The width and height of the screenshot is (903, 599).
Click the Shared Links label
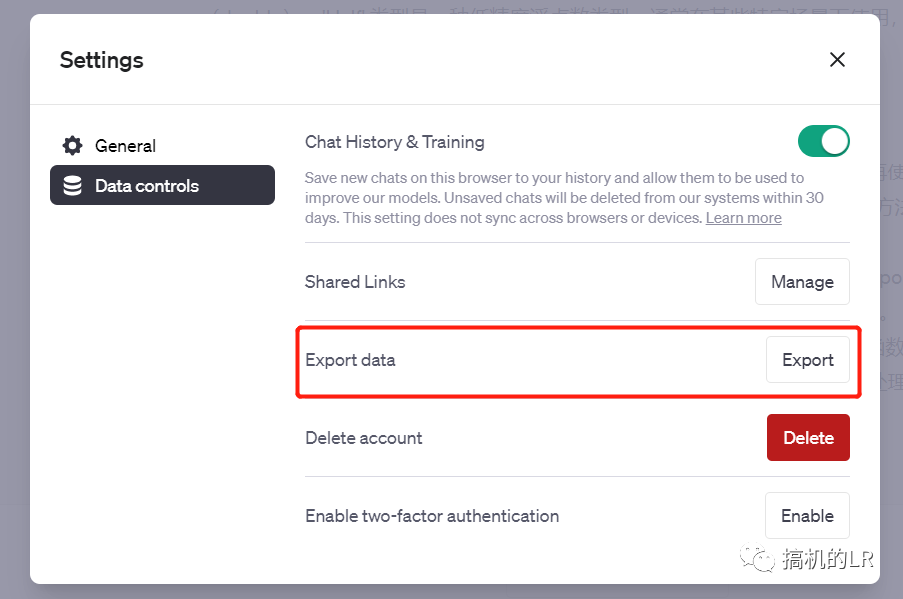[x=355, y=282]
